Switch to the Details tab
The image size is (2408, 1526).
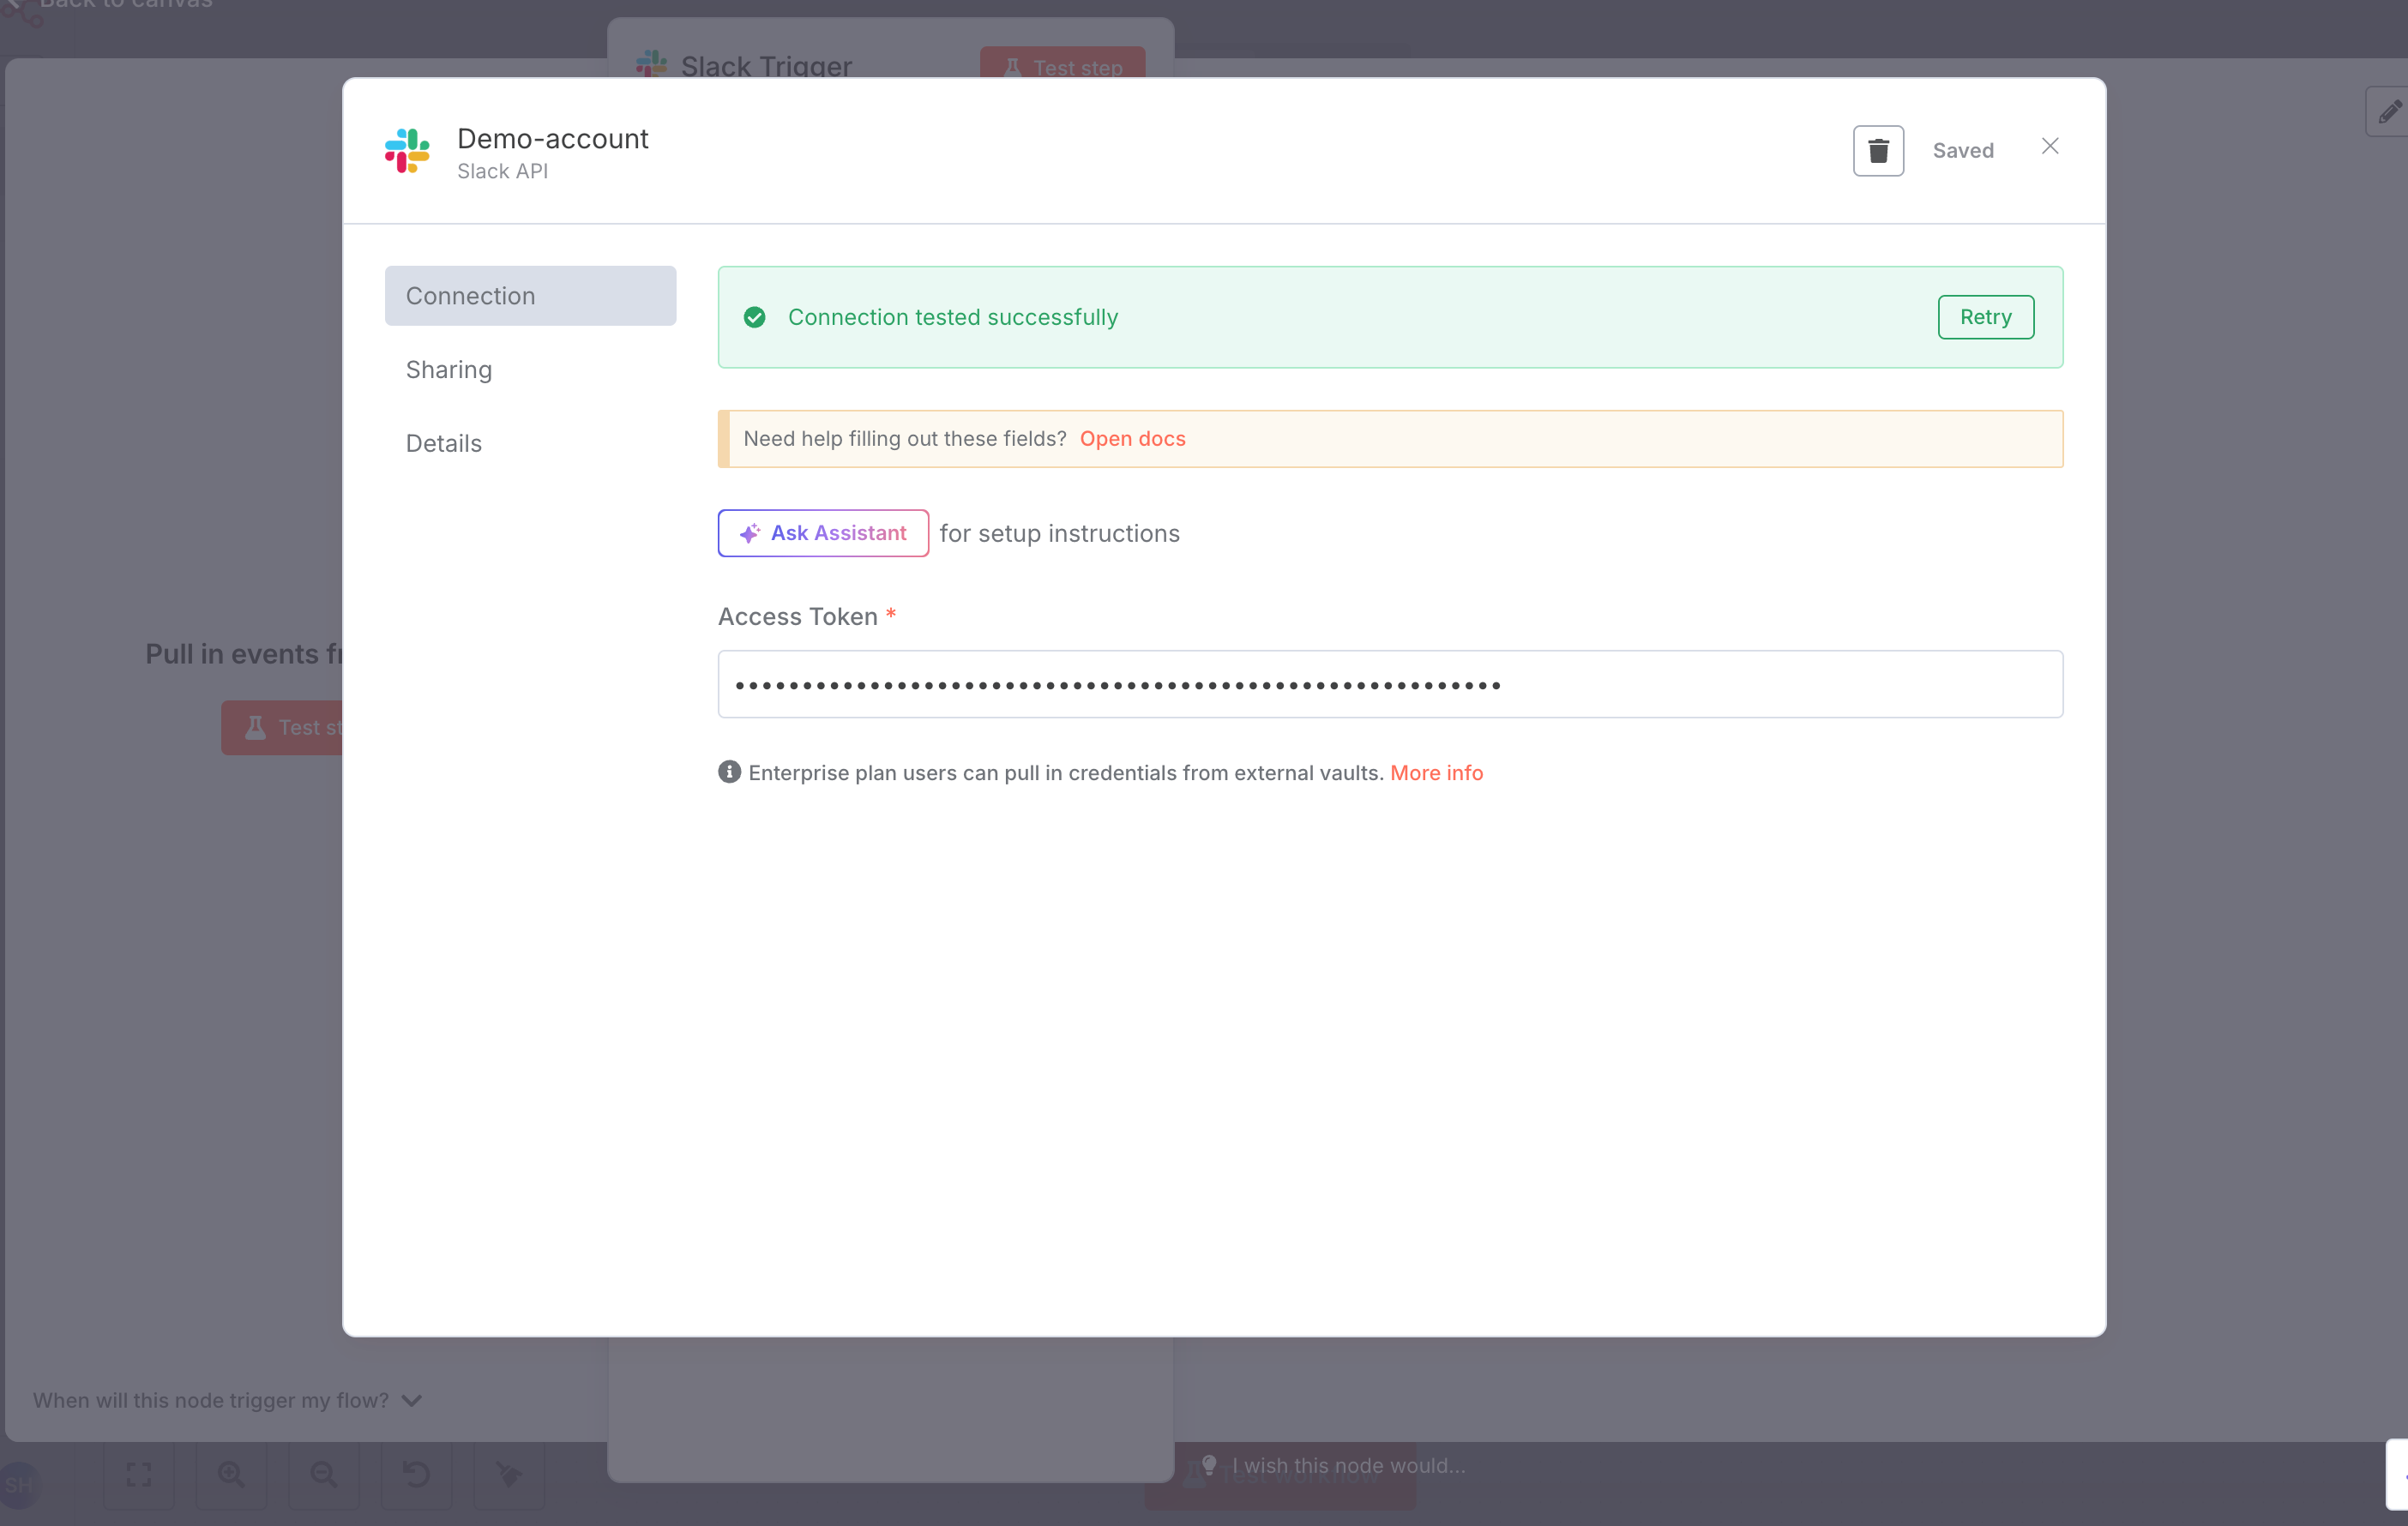pyautogui.click(x=444, y=443)
